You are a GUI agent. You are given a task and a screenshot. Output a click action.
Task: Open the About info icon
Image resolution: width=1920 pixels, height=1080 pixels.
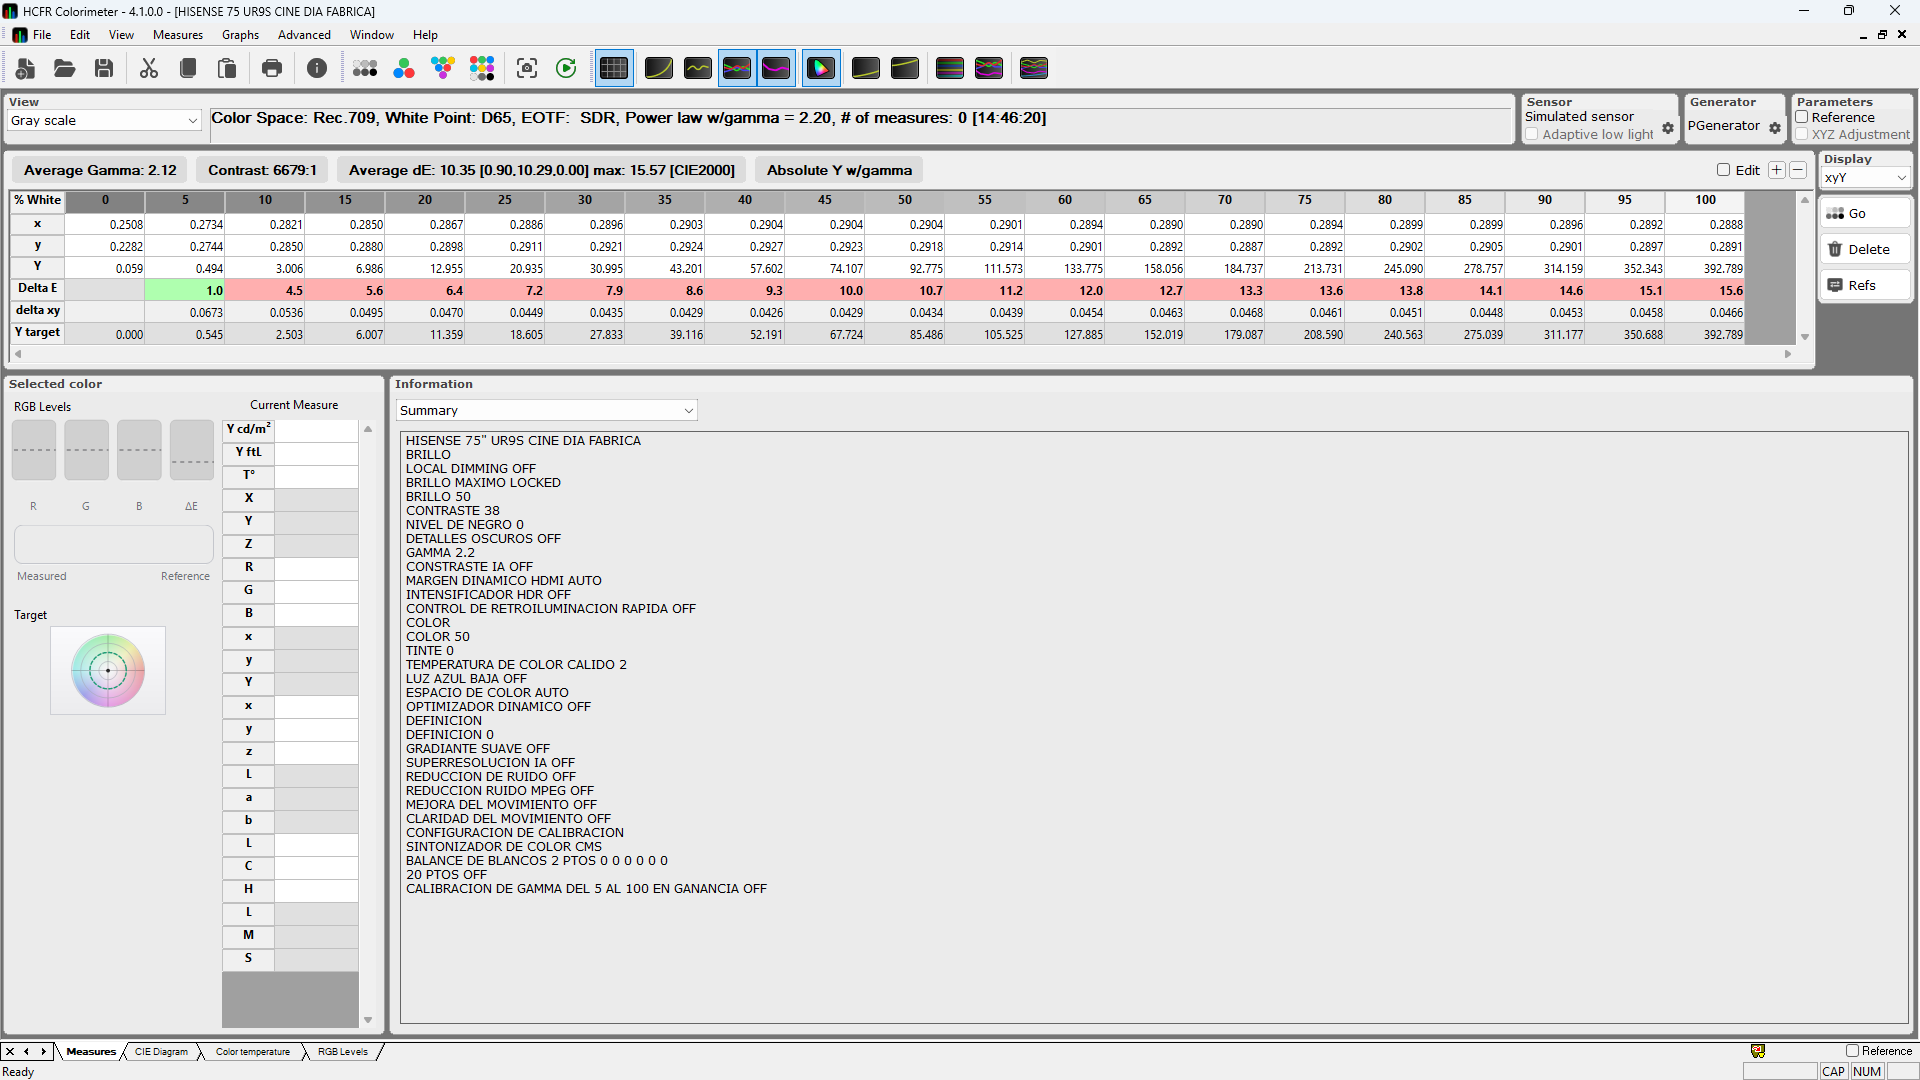tap(317, 68)
